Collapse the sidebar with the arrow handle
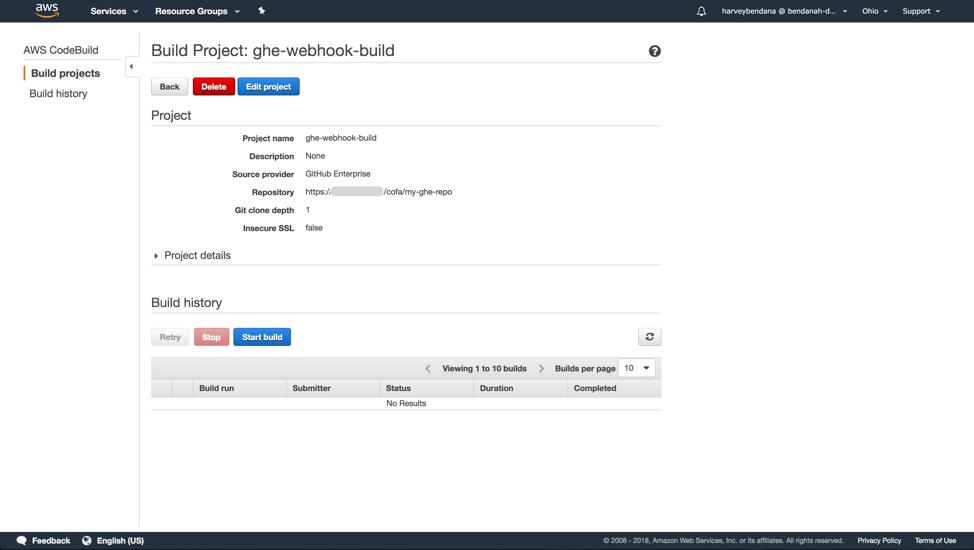974x550 pixels. pos(131,66)
